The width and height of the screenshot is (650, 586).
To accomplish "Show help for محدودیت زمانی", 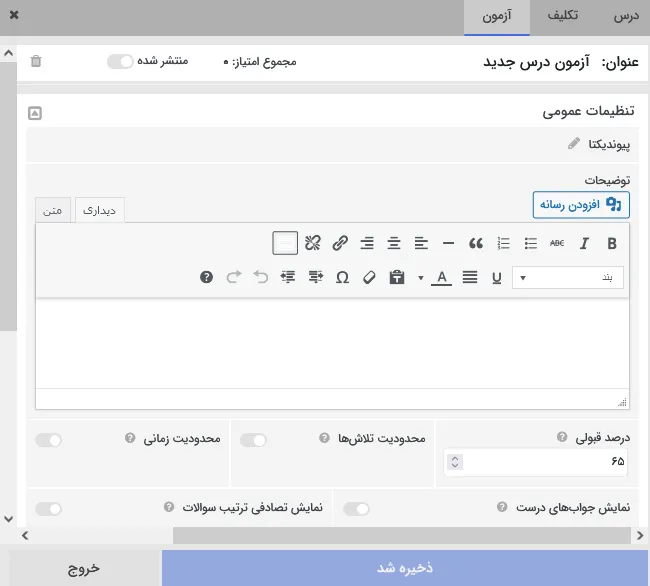I will (x=130, y=438).
